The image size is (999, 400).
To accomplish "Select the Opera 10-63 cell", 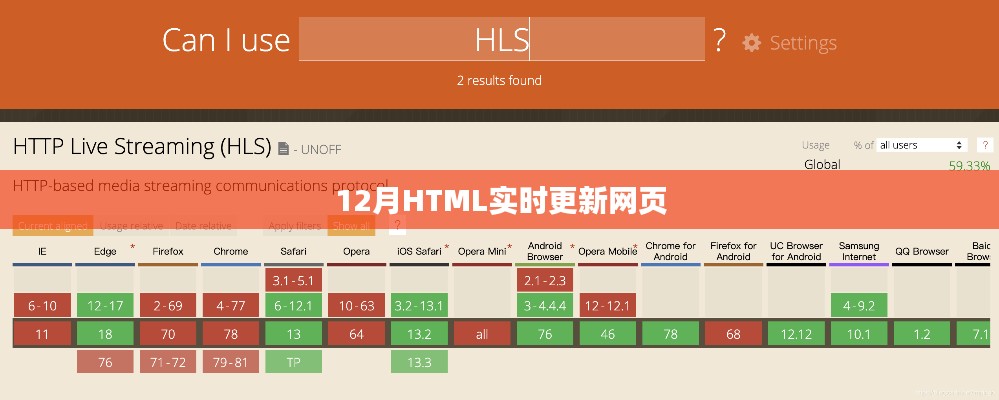I will click(x=356, y=306).
